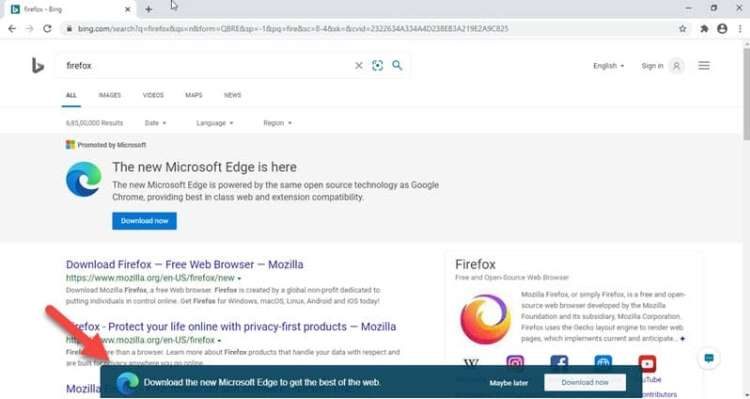Open Firefox YouTube channel icon

(x=647, y=364)
